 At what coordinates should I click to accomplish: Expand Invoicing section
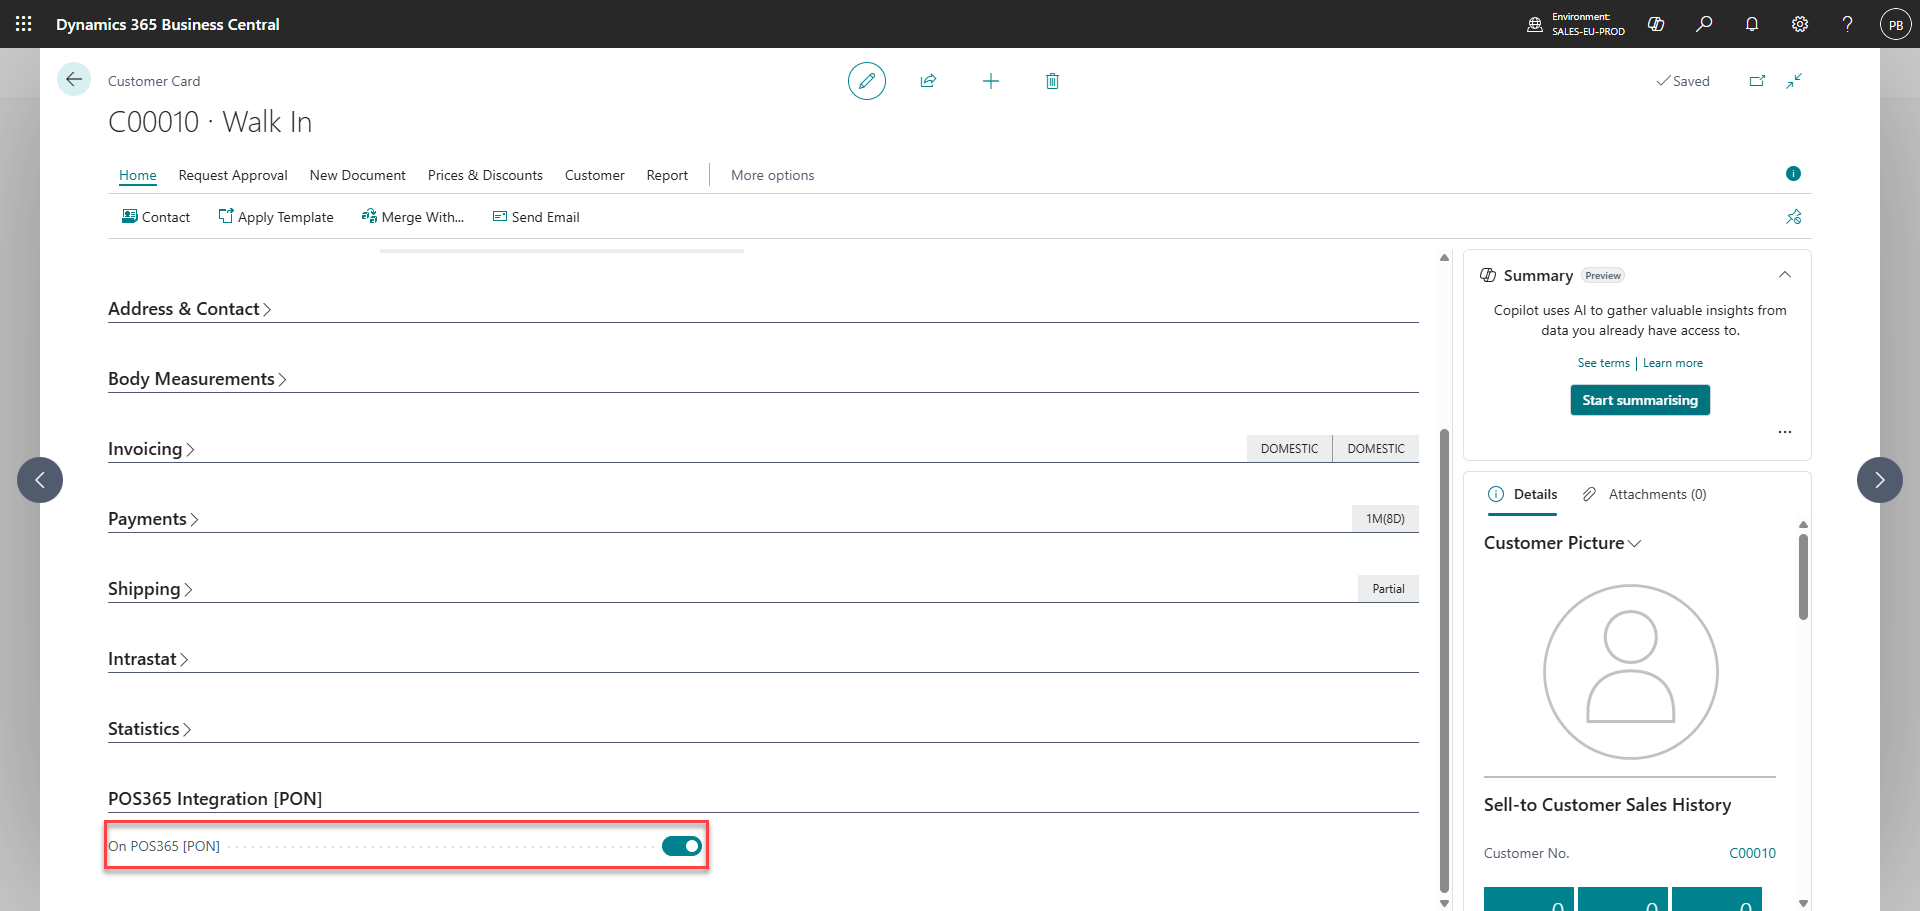[x=151, y=449]
